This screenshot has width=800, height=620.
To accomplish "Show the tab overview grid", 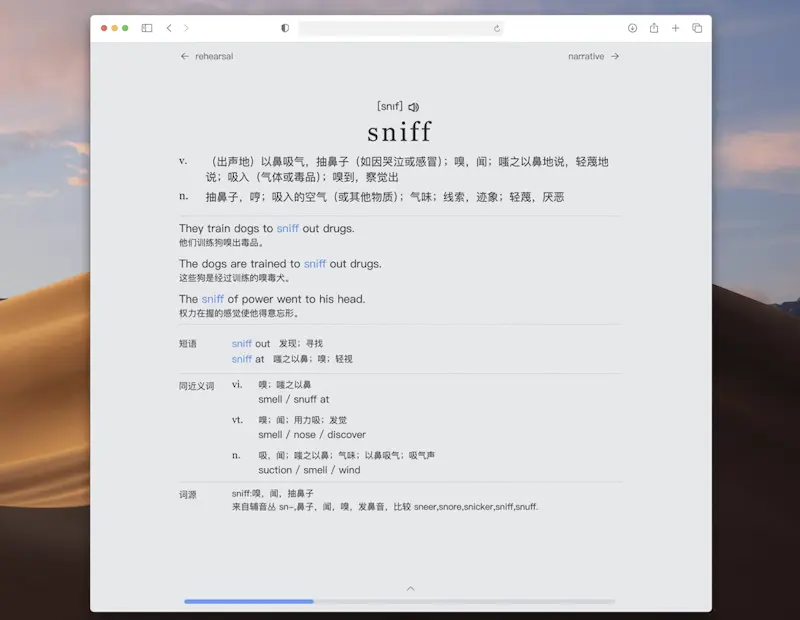I will tap(698, 28).
